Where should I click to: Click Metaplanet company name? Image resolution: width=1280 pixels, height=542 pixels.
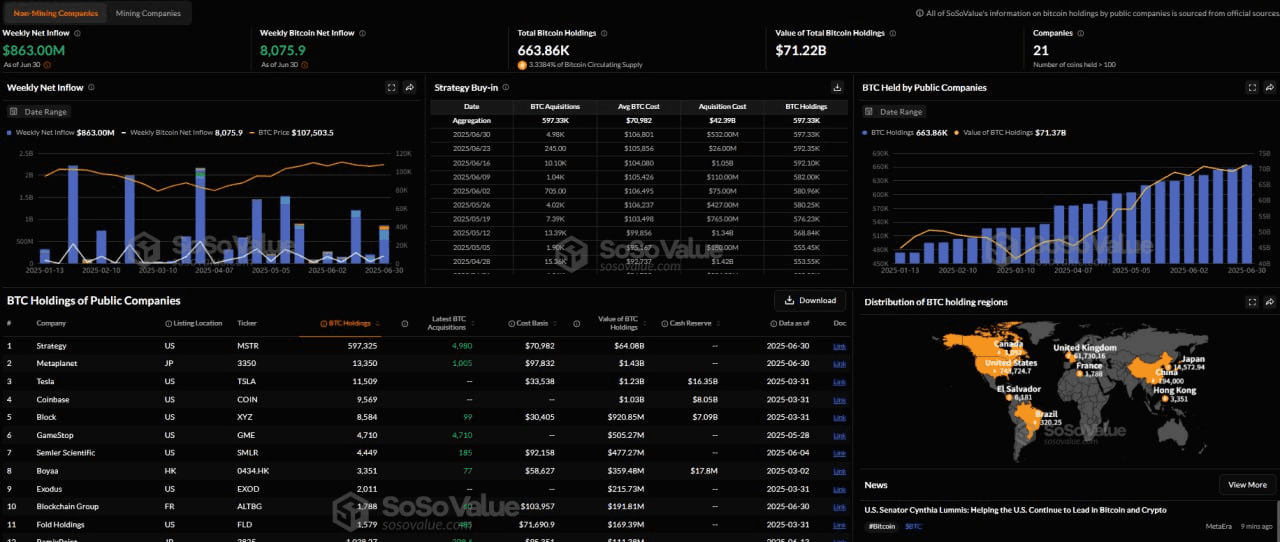57,364
